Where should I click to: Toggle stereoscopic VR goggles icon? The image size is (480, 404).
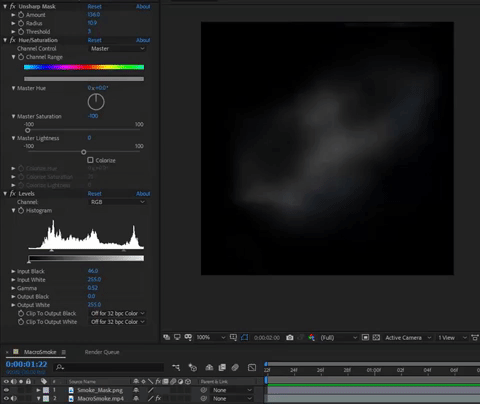coord(188,338)
